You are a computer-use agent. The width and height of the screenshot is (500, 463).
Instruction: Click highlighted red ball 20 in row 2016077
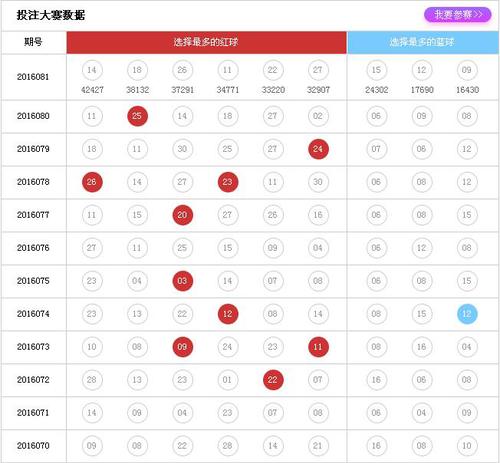click(x=183, y=215)
